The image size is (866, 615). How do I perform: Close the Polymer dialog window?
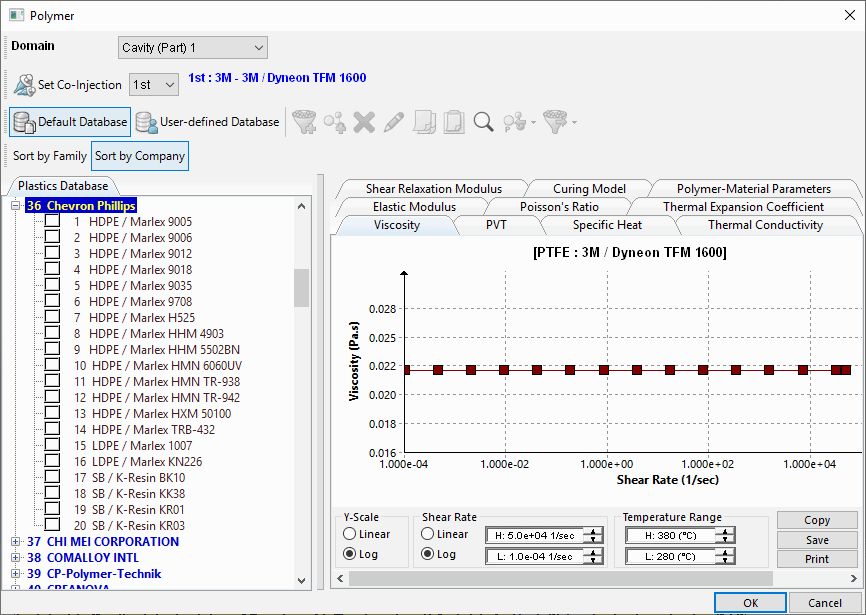point(850,15)
